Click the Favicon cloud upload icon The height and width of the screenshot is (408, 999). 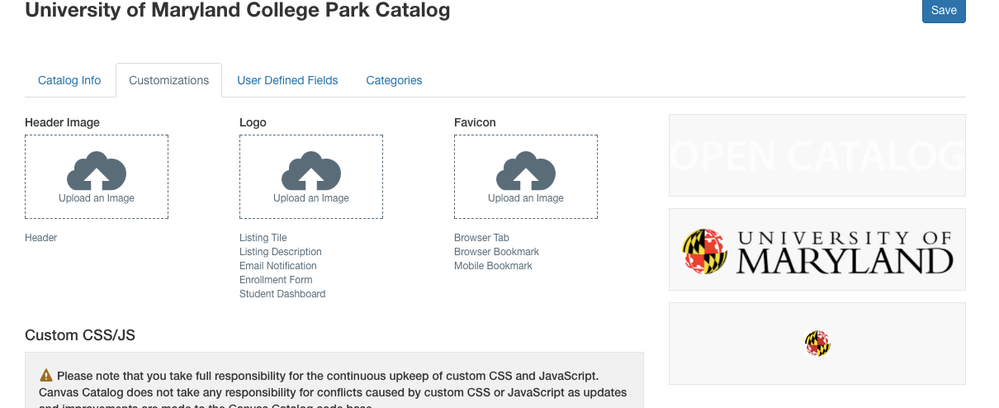[526, 170]
